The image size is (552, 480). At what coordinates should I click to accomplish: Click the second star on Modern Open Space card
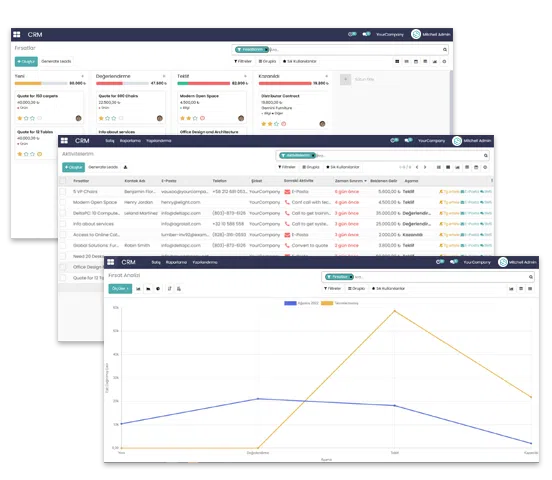(189, 118)
